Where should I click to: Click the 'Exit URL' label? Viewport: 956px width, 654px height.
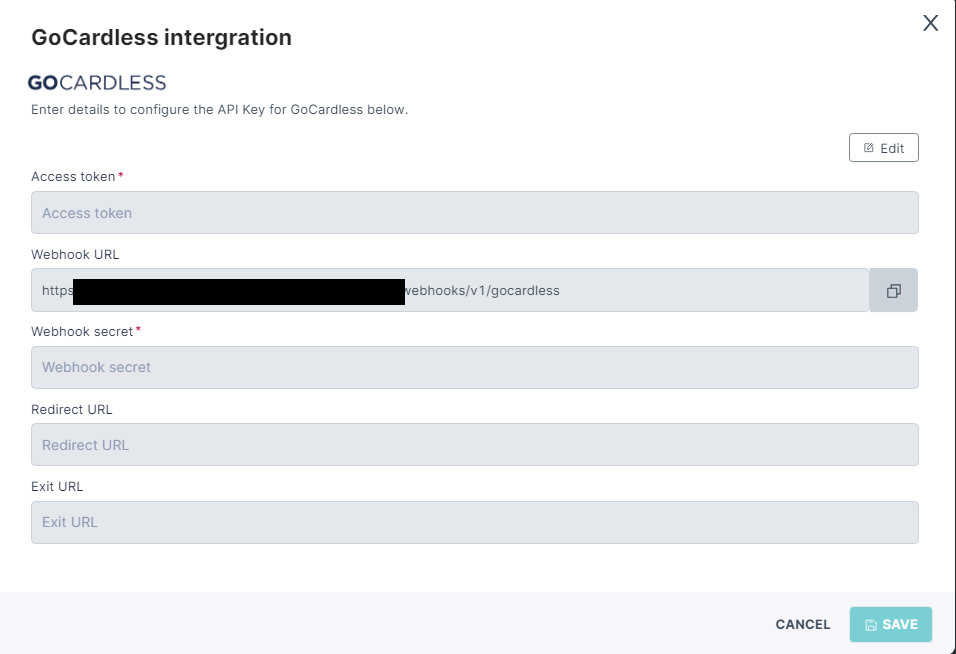coord(57,486)
